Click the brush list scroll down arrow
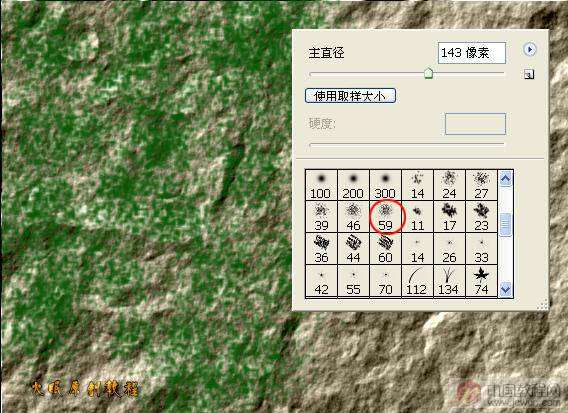The width and height of the screenshot is (568, 413). click(x=505, y=289)
